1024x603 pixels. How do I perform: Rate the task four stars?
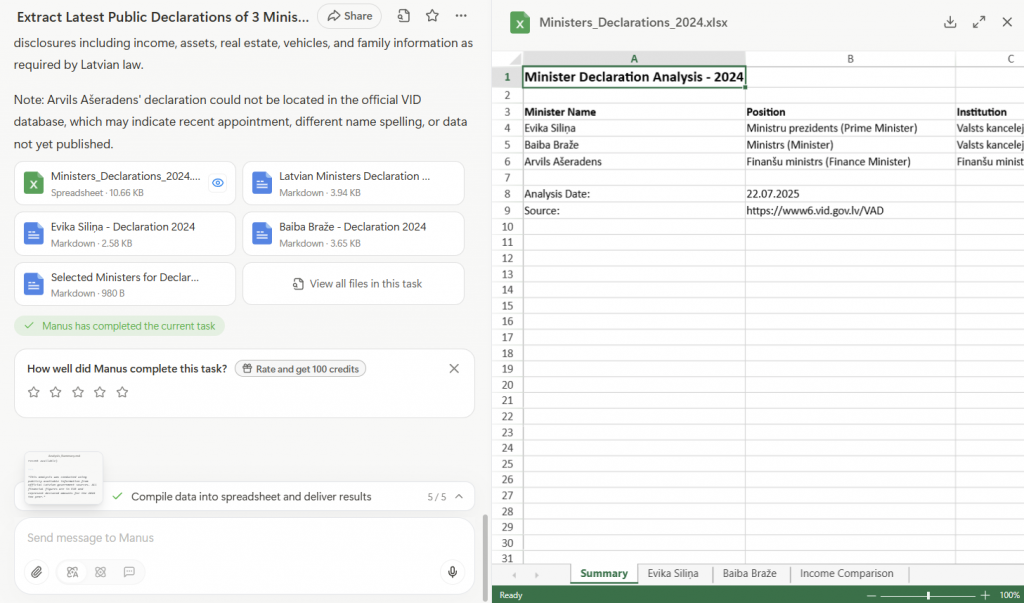point(100,392)
